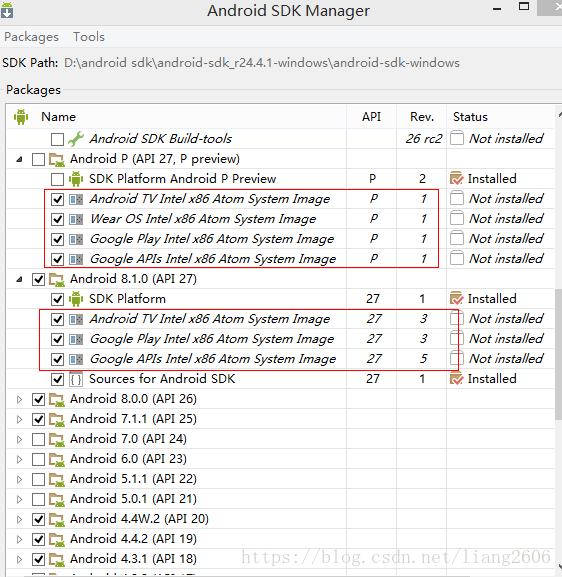Image resolution: width=562 pixels, height=577 pixels.
Task: Check the Android P (API 27, P preview) checkbox
Action: click(38, 159)
